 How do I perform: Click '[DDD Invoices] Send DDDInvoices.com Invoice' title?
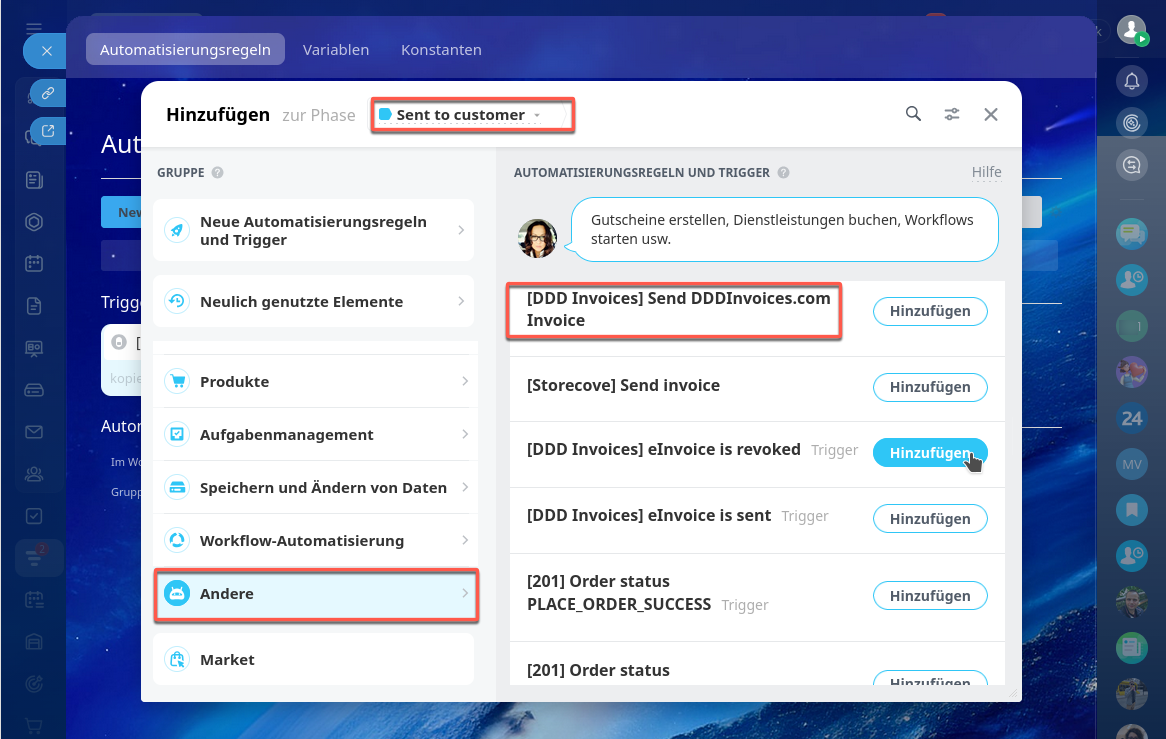click(678, 309)
